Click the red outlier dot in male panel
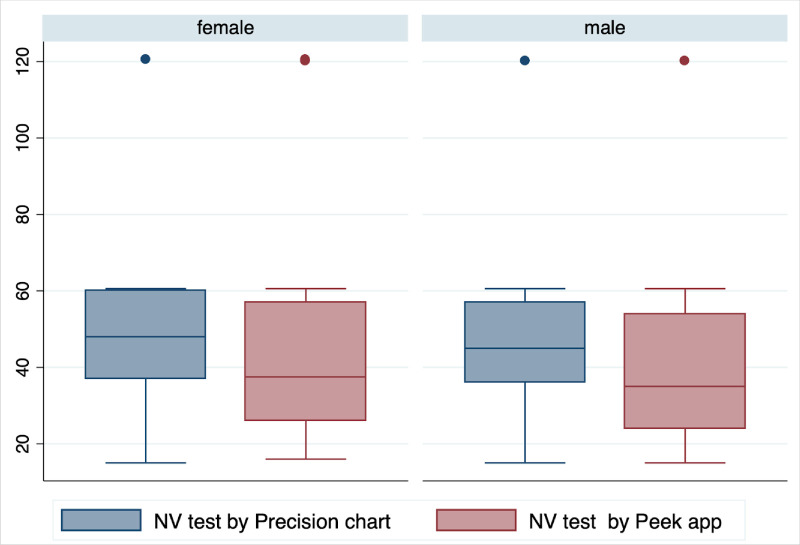Screen dimensions: 800x545 (x=685, y=60)
